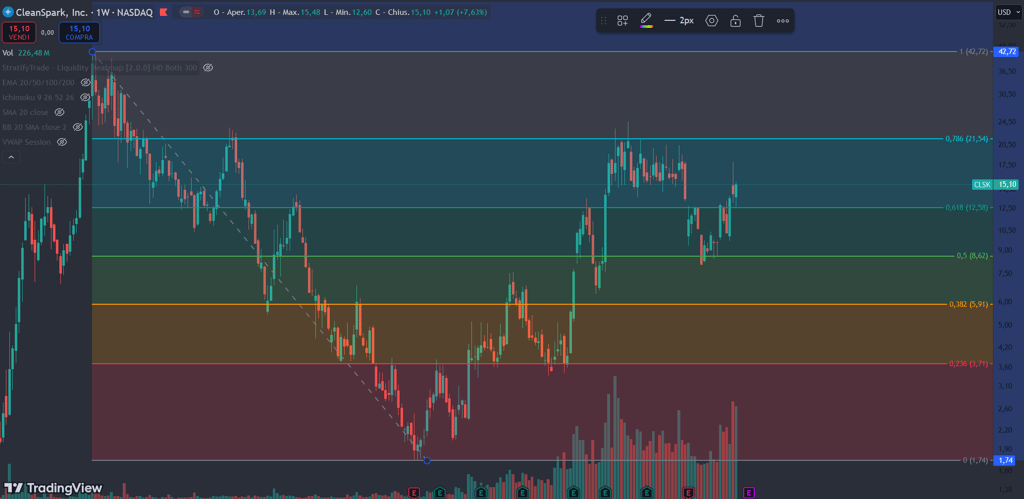
Task: Click the purple E future earnings marker
Action: click(x=749, y=492)
